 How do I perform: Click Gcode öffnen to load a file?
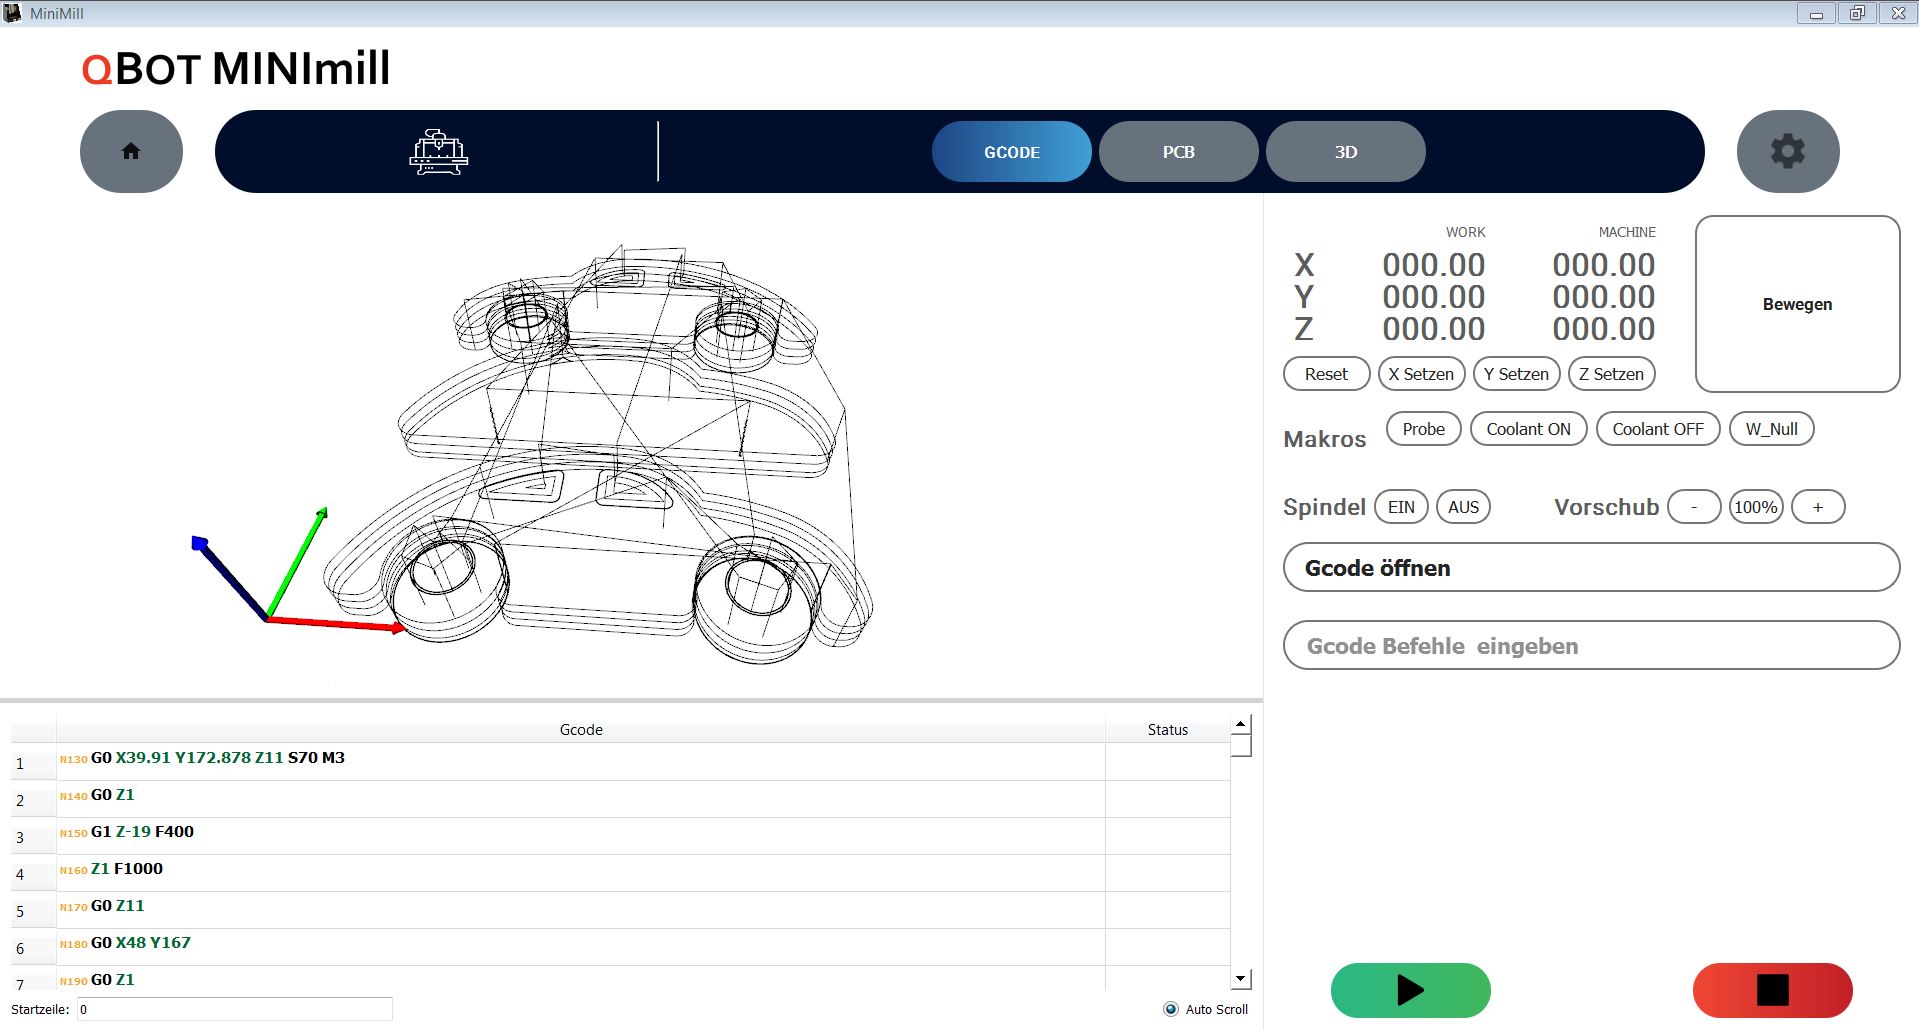pos(1591,568)
